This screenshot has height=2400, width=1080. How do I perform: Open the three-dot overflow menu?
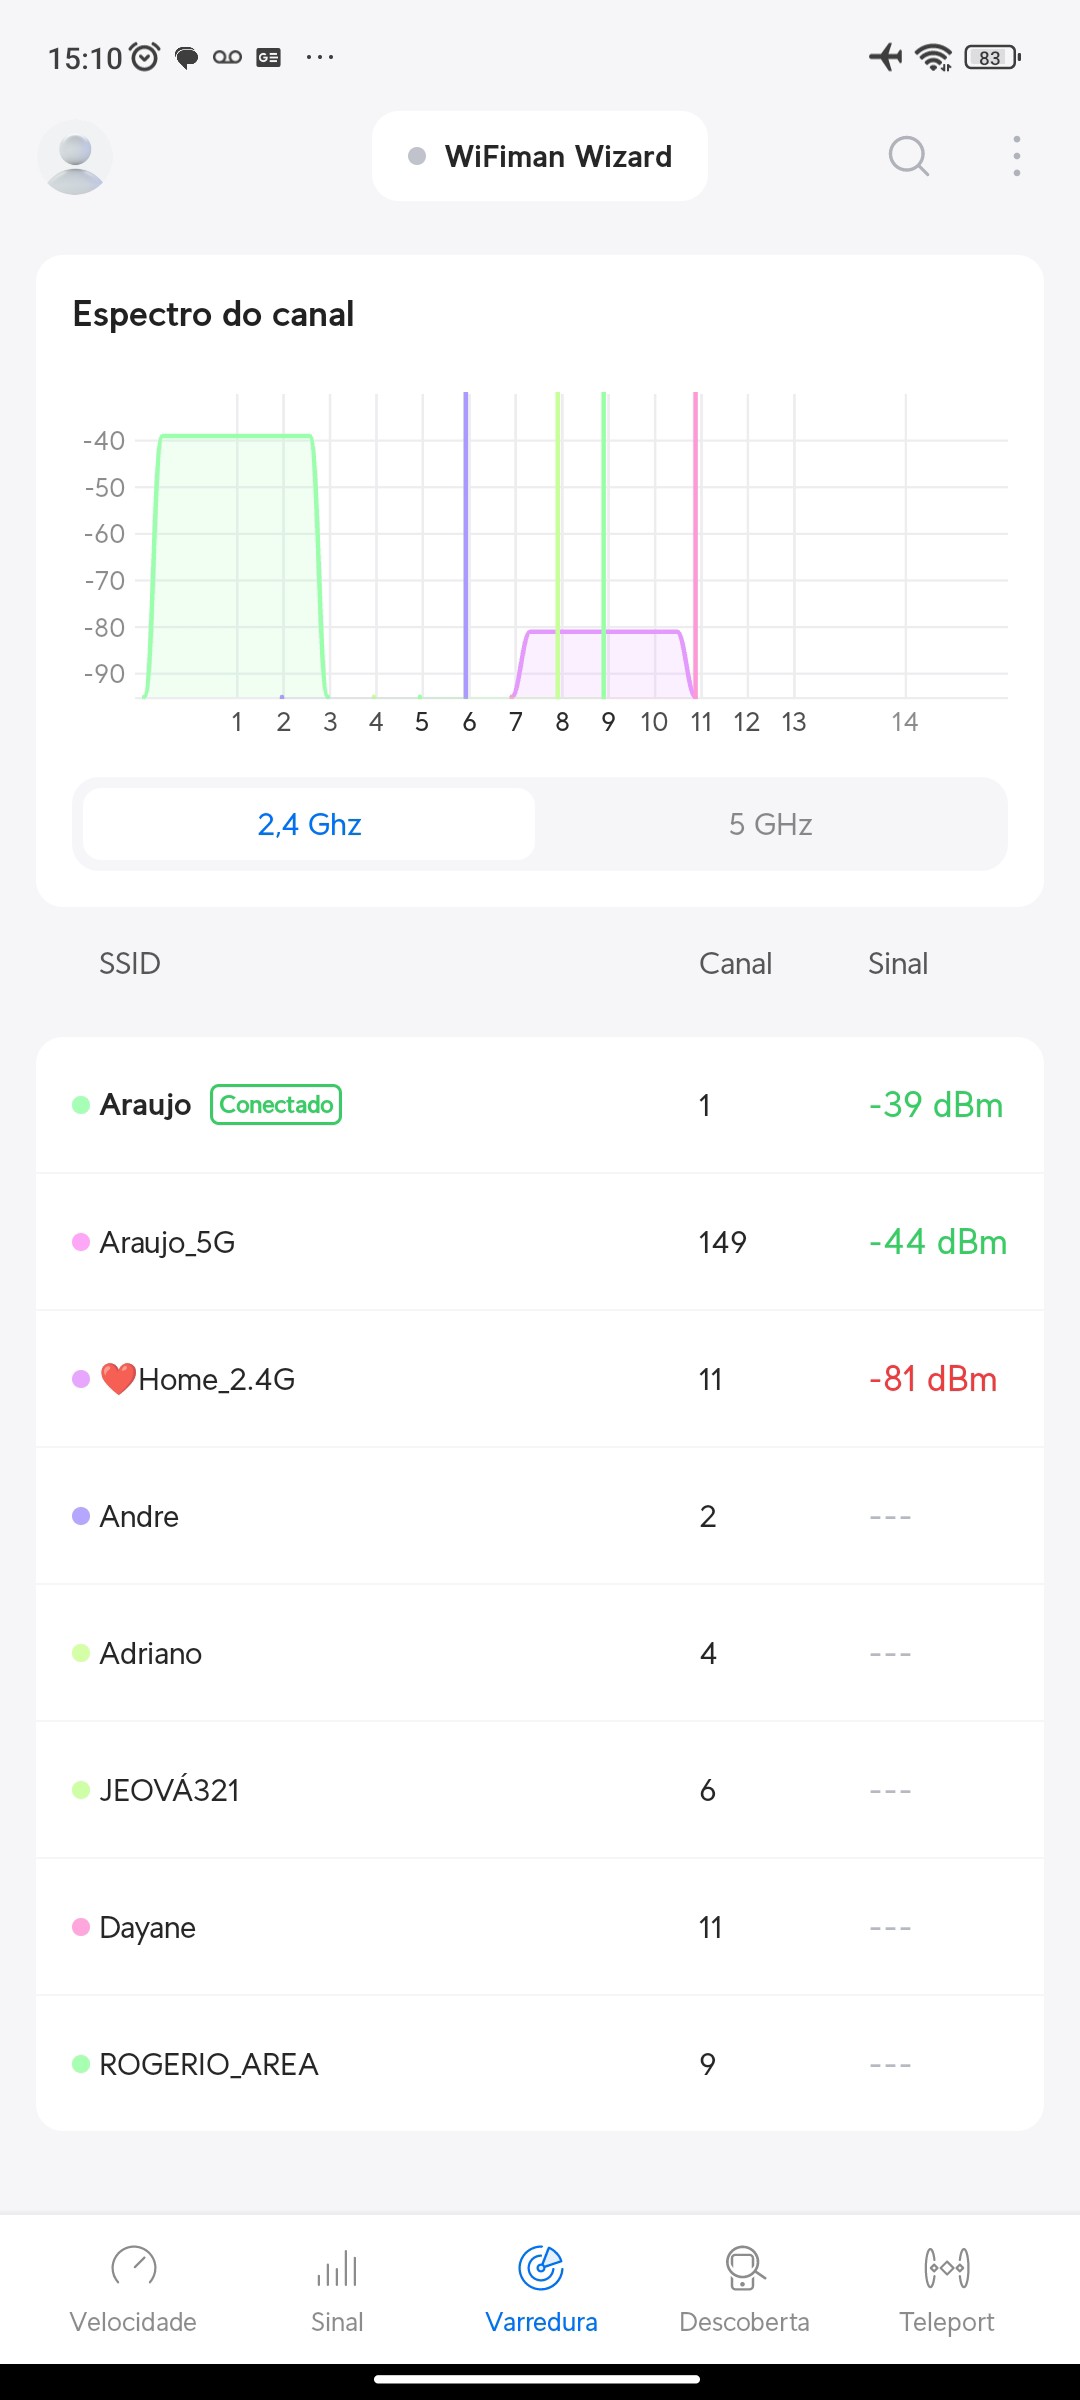1016,156
